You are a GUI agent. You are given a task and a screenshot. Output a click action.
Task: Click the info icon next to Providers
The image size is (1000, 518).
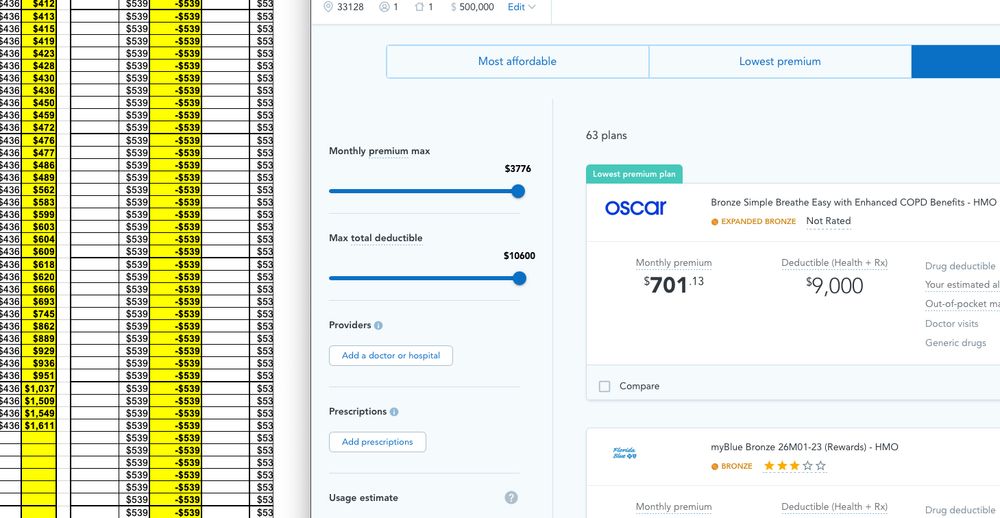click(x=378, y=325)
